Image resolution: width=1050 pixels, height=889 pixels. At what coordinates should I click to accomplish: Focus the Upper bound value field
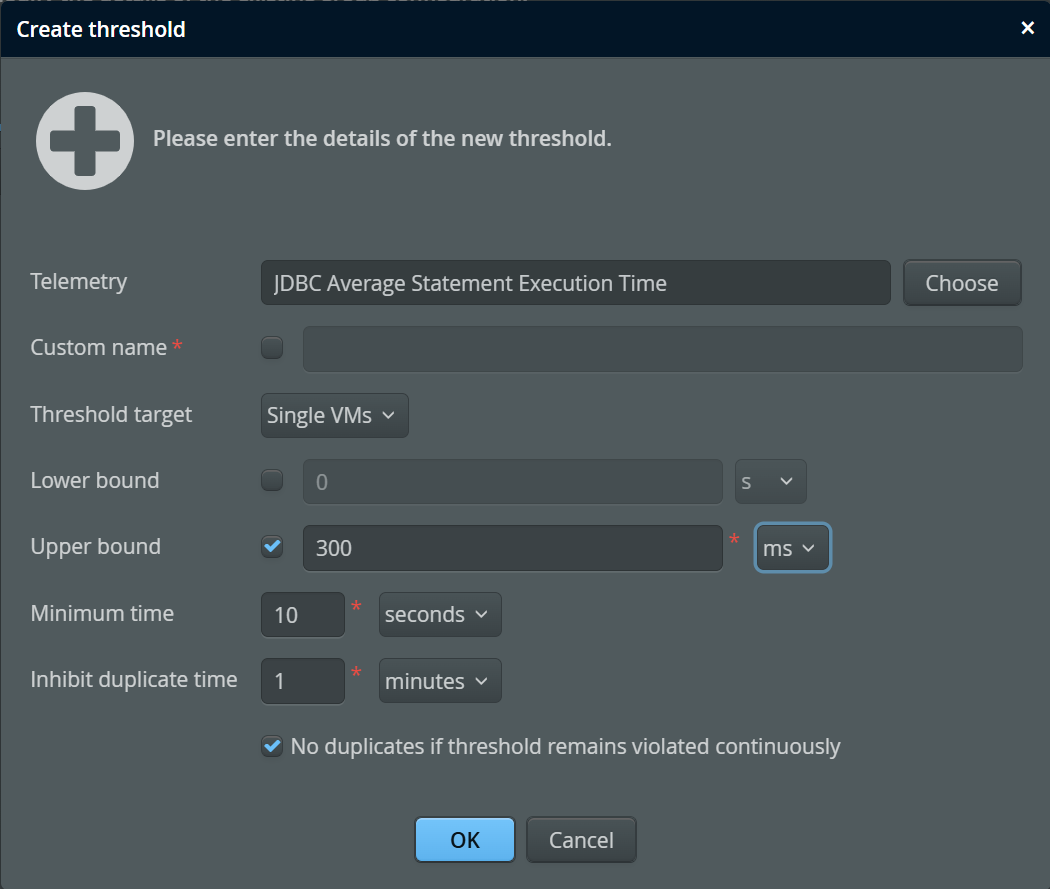click(x=512, y=548)
